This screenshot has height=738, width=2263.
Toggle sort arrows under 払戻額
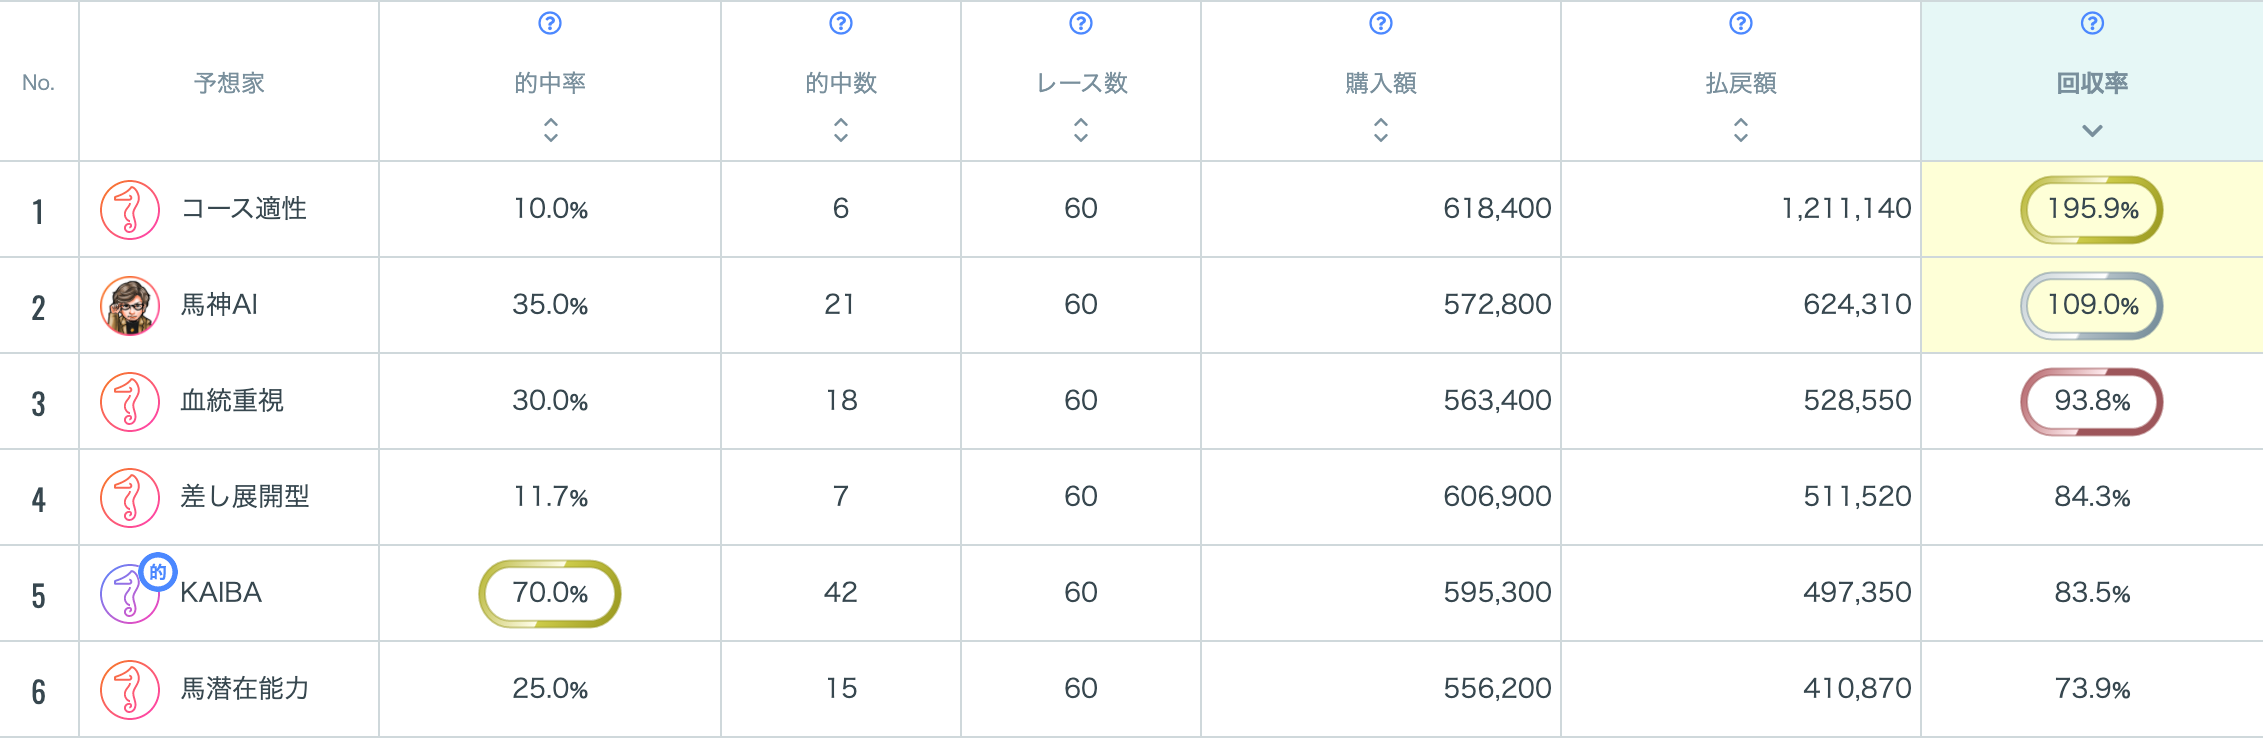coord(1741,129)
